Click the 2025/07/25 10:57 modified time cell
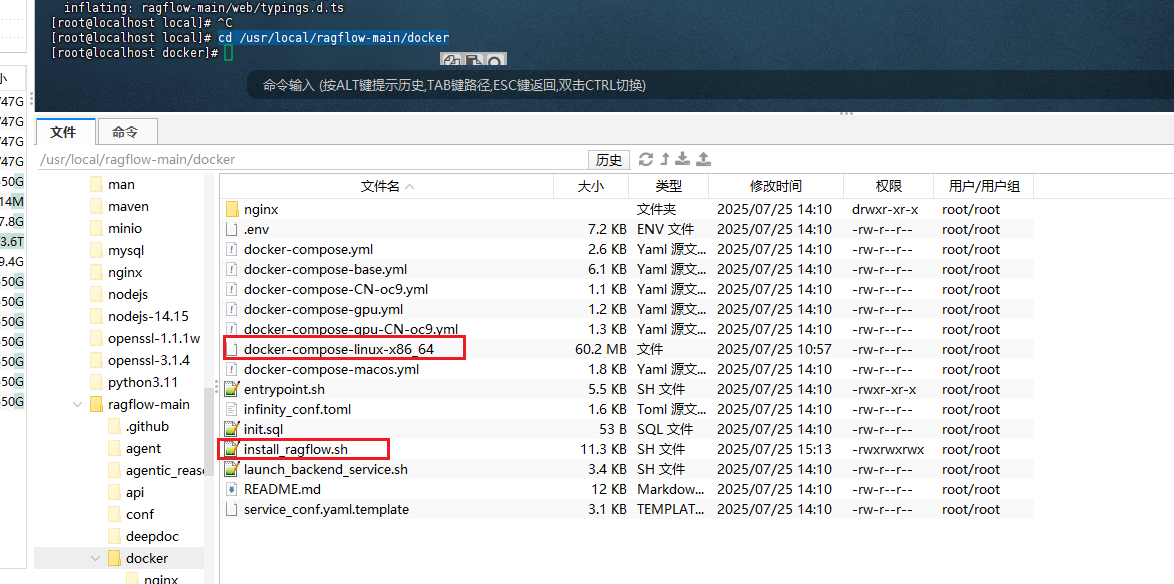The width and height of the screenshot is (1174, 584). 774,349
